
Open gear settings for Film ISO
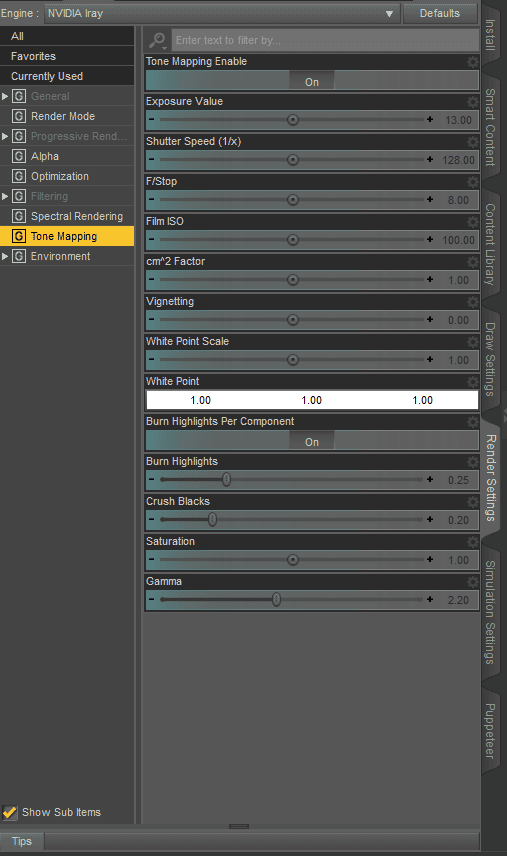tap(473, 222)
